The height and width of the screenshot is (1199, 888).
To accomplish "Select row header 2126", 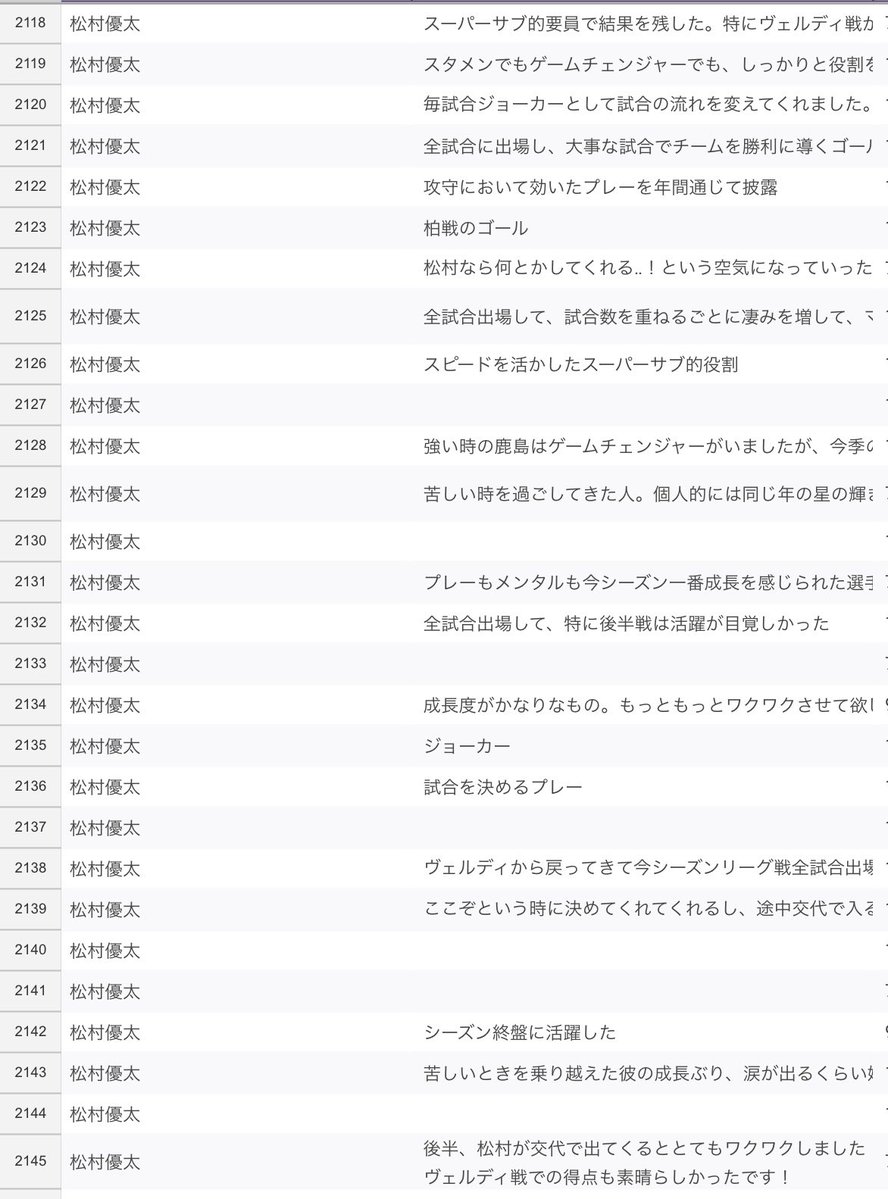I will (x=30, y=364).
